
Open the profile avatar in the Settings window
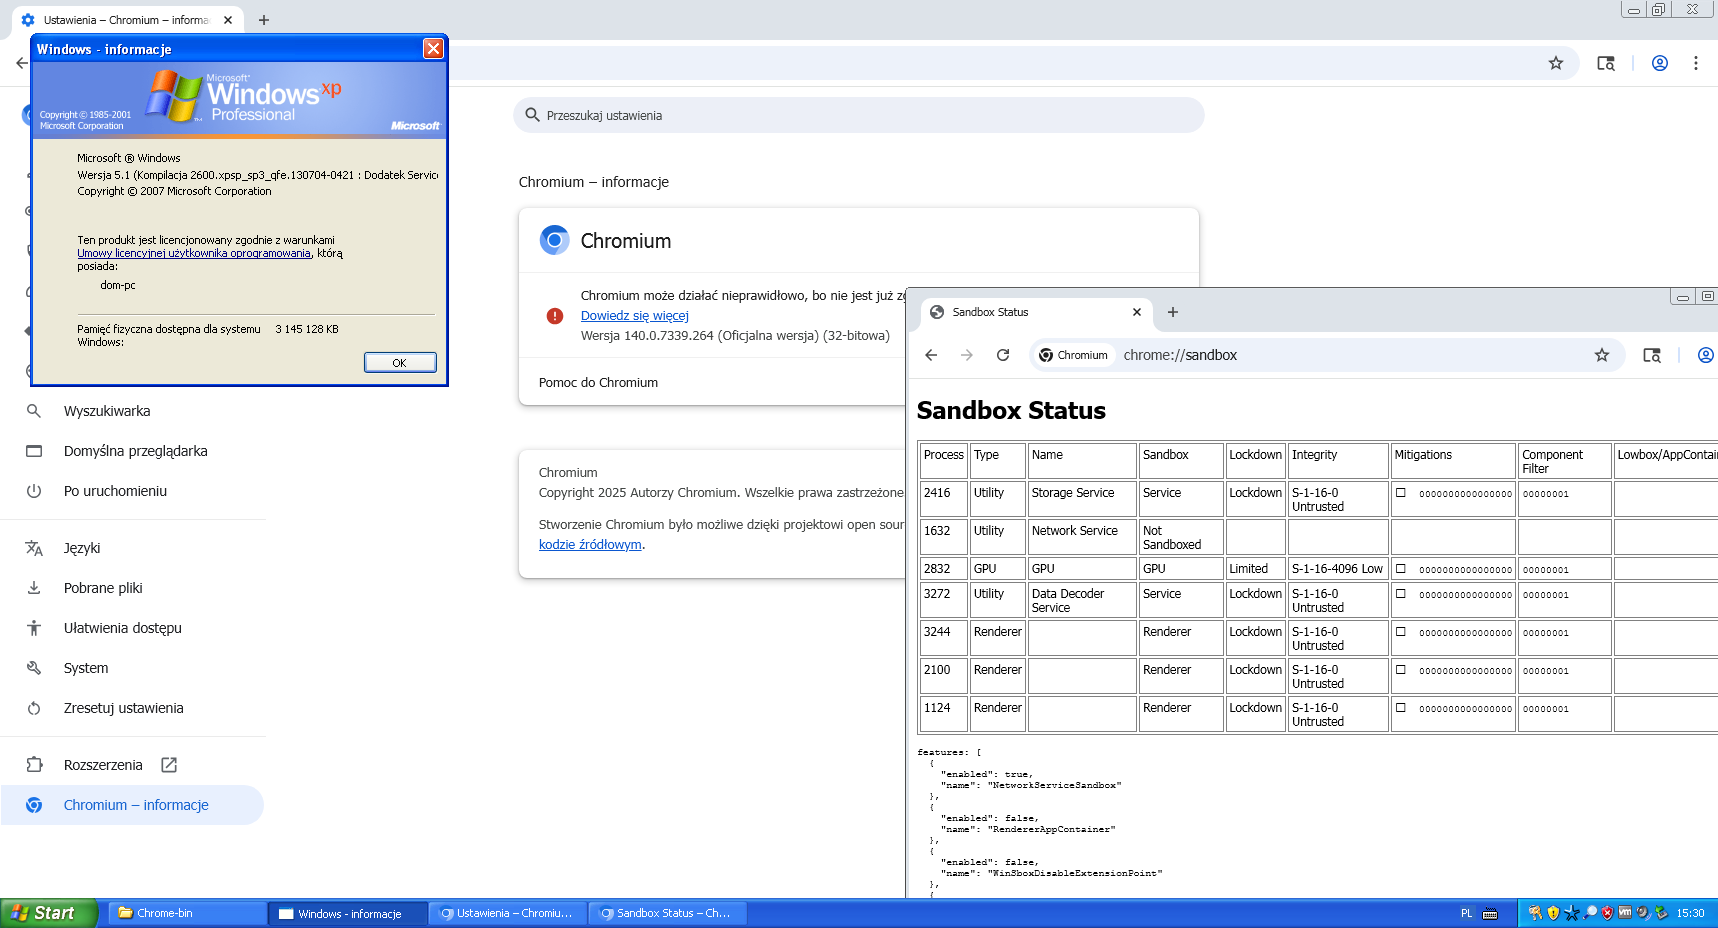(x=1660, y=63)
